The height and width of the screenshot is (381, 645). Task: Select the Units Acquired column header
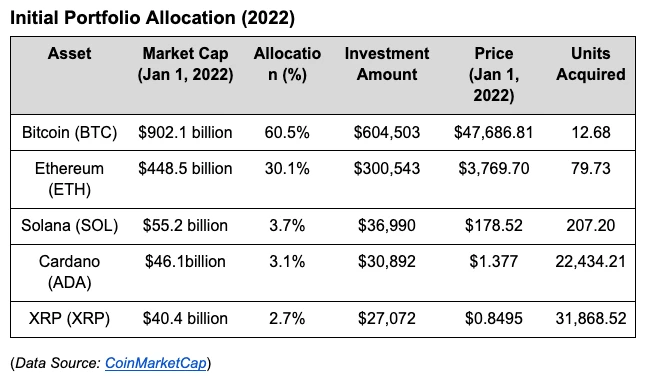(x=591, y=64)
